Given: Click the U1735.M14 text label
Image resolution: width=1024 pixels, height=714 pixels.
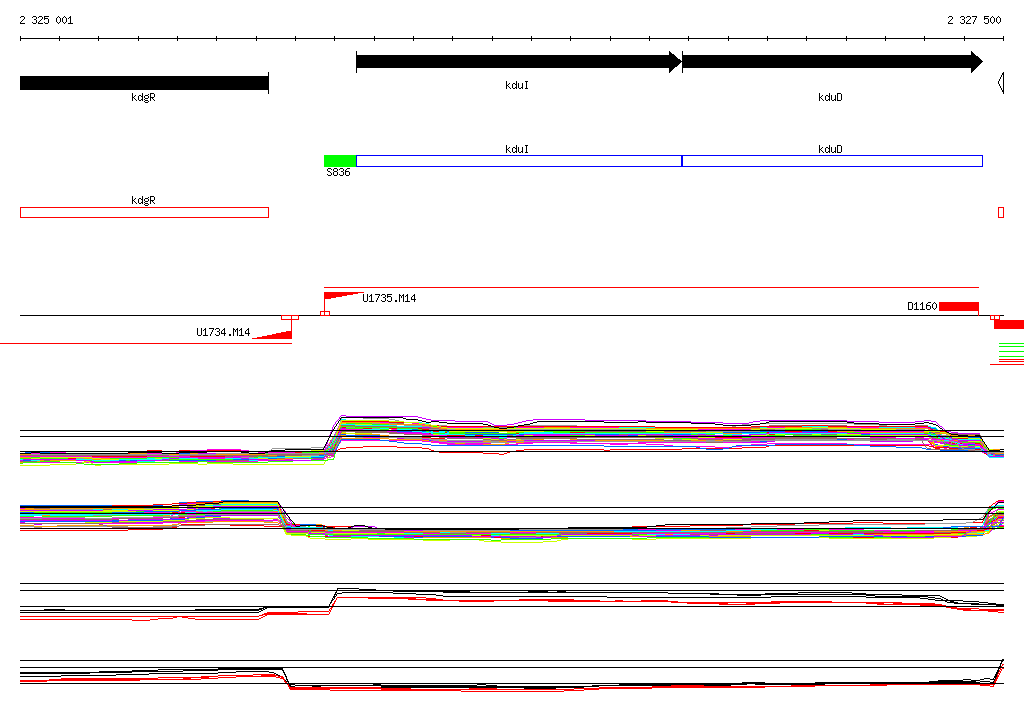Looking at the screenshot, I should click(389, 298).
